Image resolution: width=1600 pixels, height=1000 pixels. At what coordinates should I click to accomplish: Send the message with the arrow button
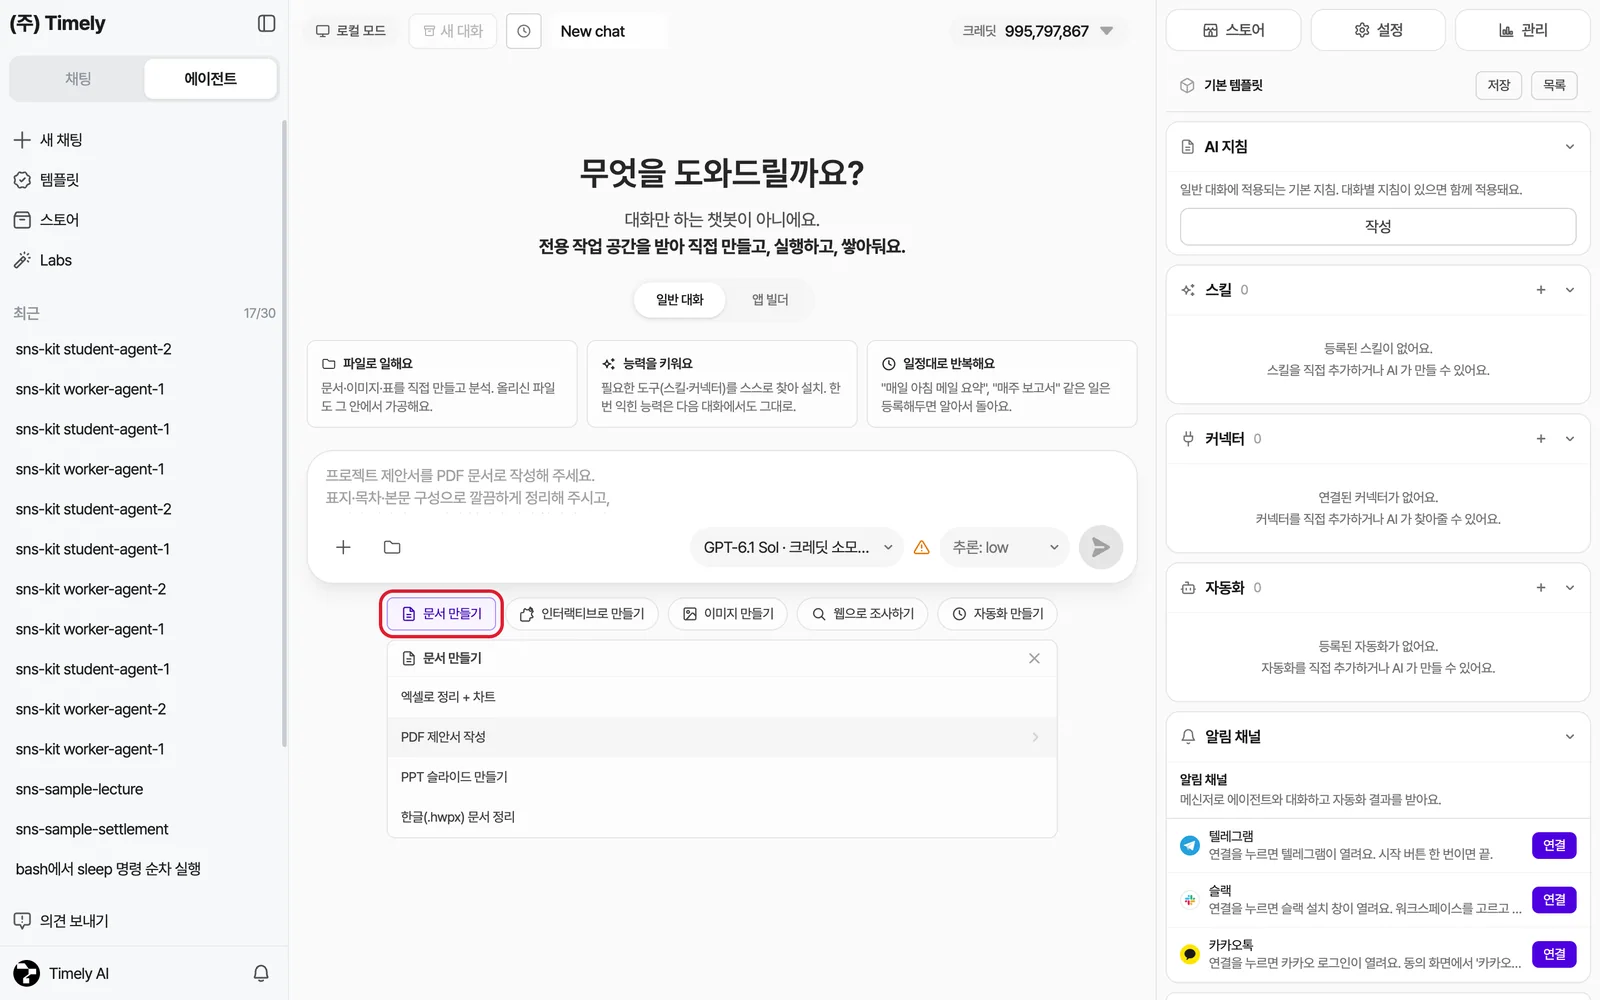pos(1100,547)
